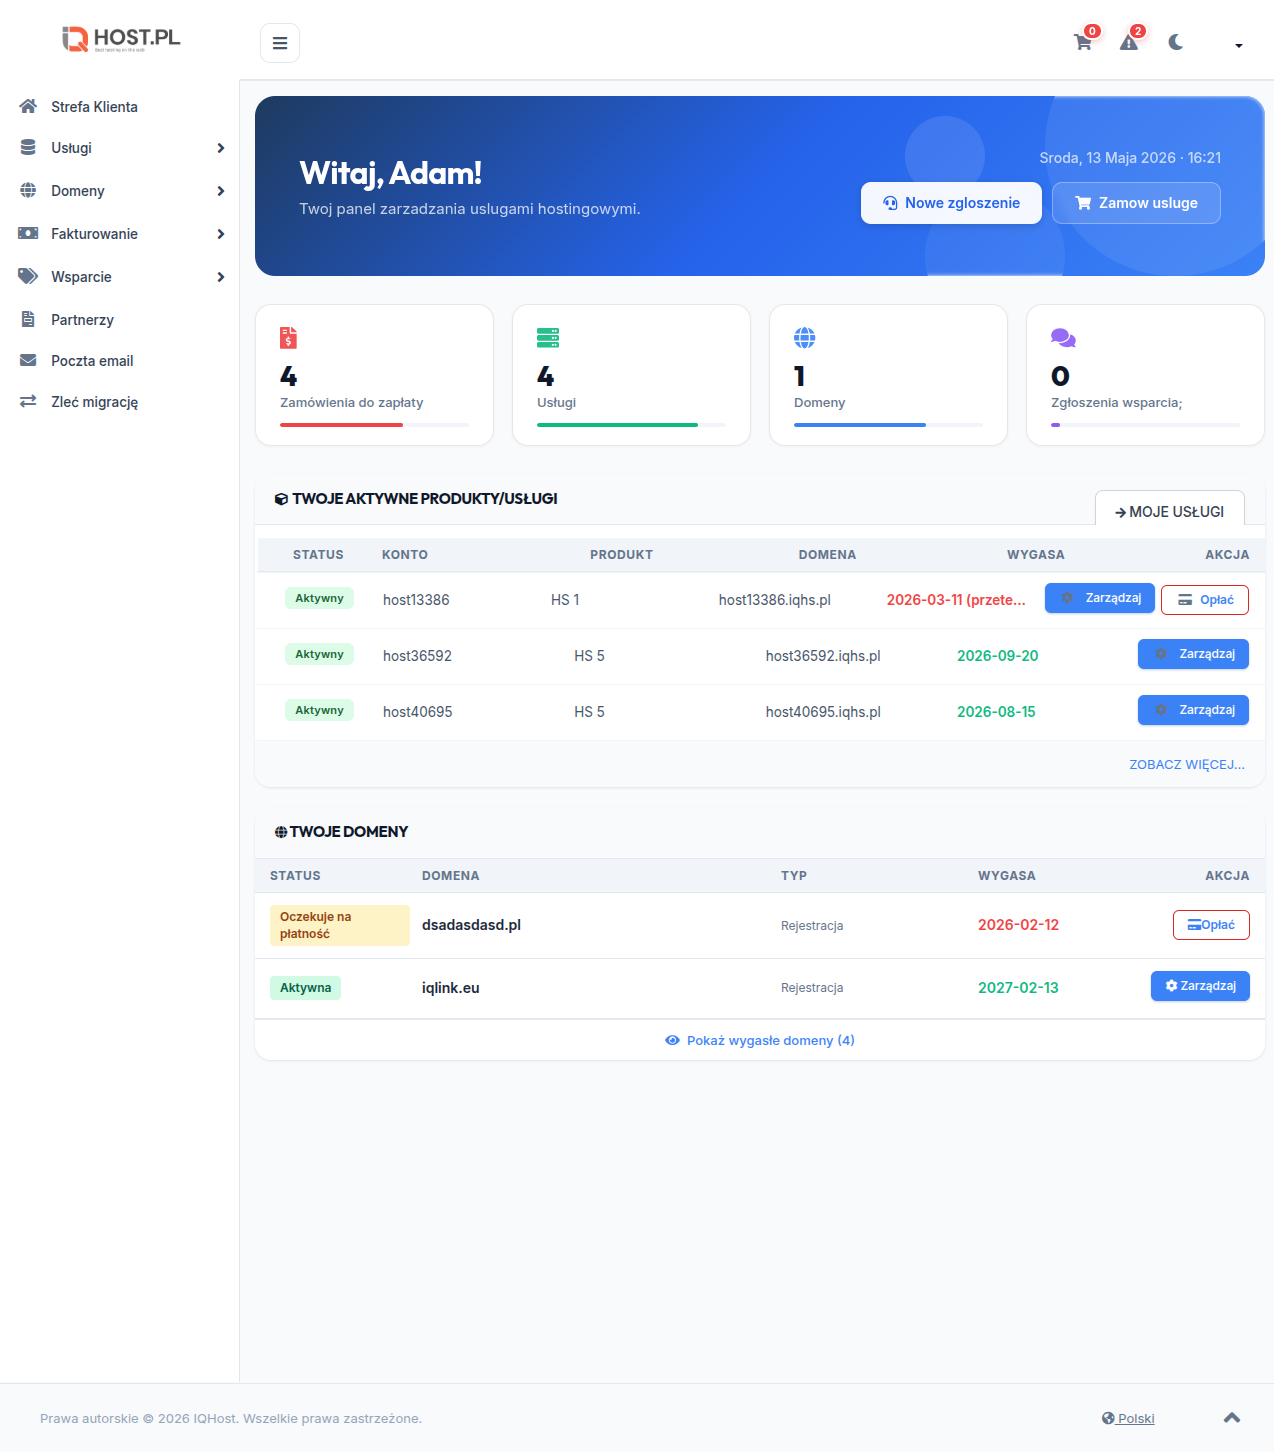Open Zleć migrację menu item
1274x1452 pixels.
pos(95,402)
